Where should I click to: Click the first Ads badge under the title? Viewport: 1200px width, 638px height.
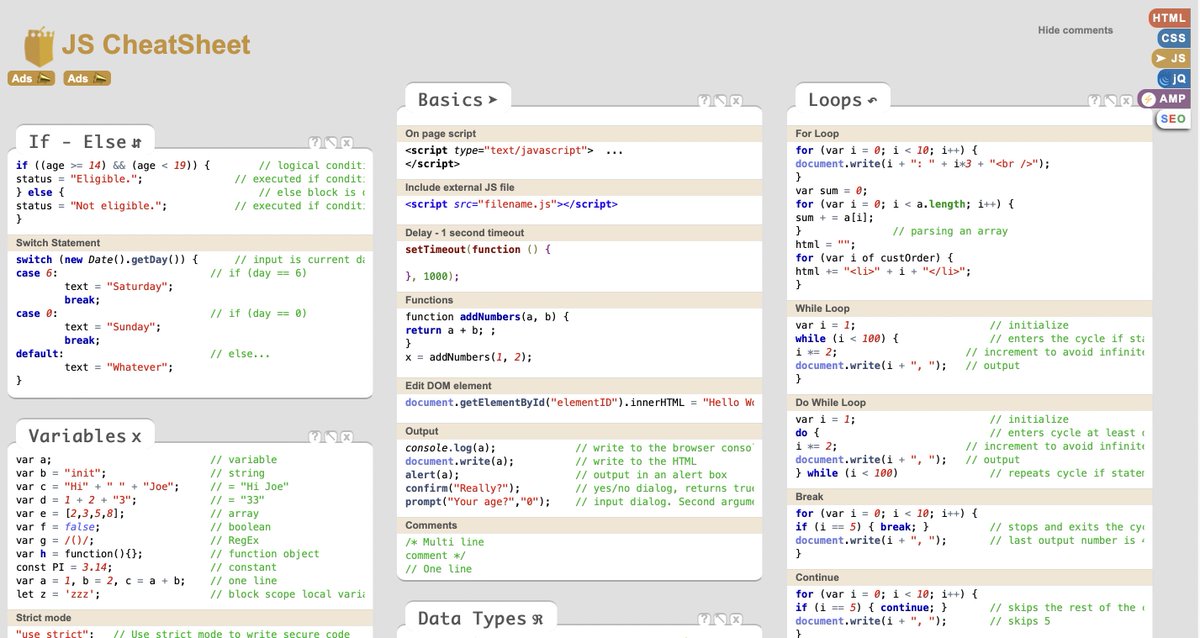coord(31,78)
